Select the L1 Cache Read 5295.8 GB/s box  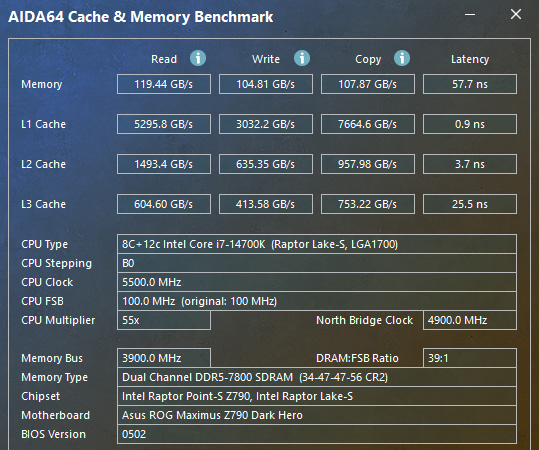click(164, 124)
